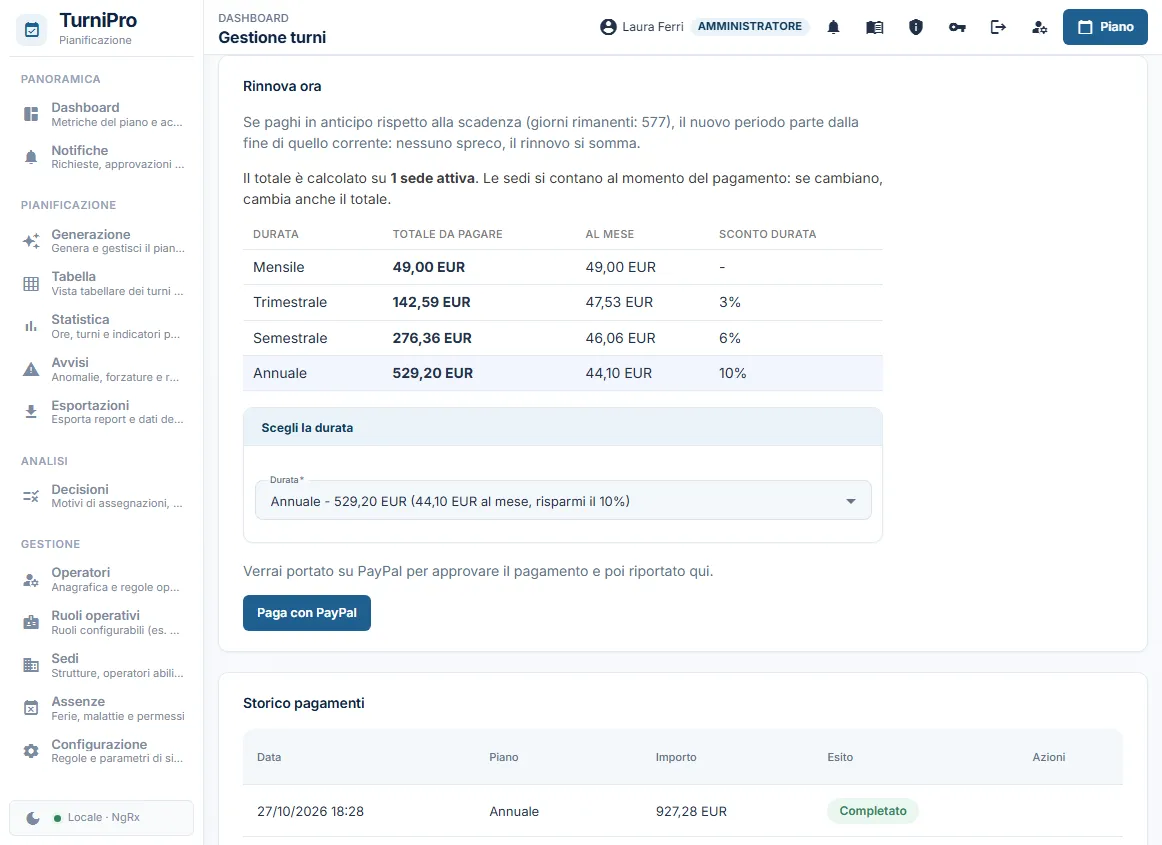Click the Configurazione gear icon

(31, 751)
